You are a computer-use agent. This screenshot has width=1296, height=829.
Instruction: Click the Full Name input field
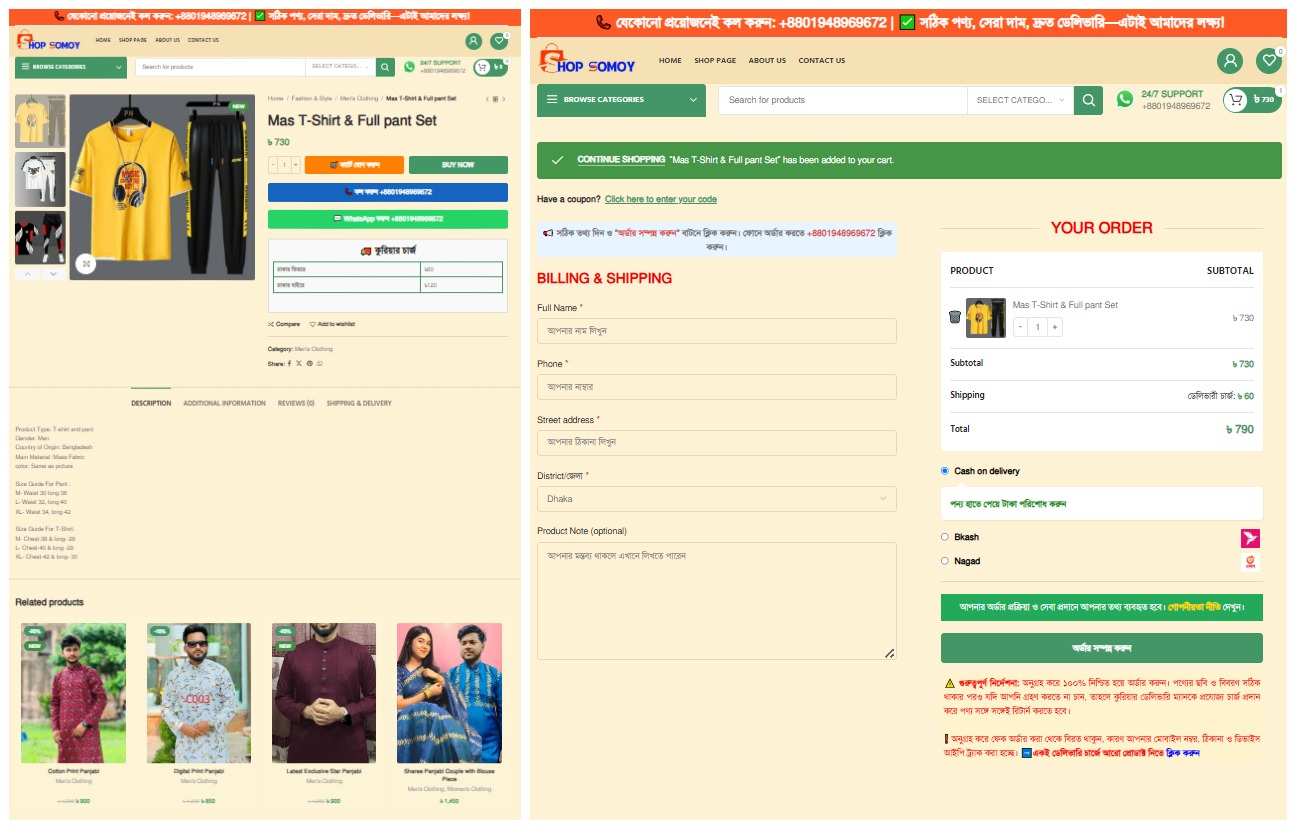[716, 331]
